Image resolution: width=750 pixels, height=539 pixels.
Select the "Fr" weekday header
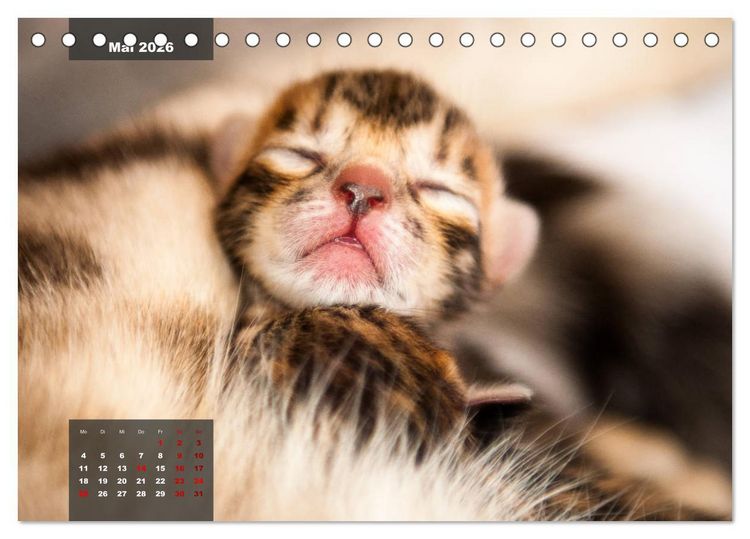click(160, 432)
